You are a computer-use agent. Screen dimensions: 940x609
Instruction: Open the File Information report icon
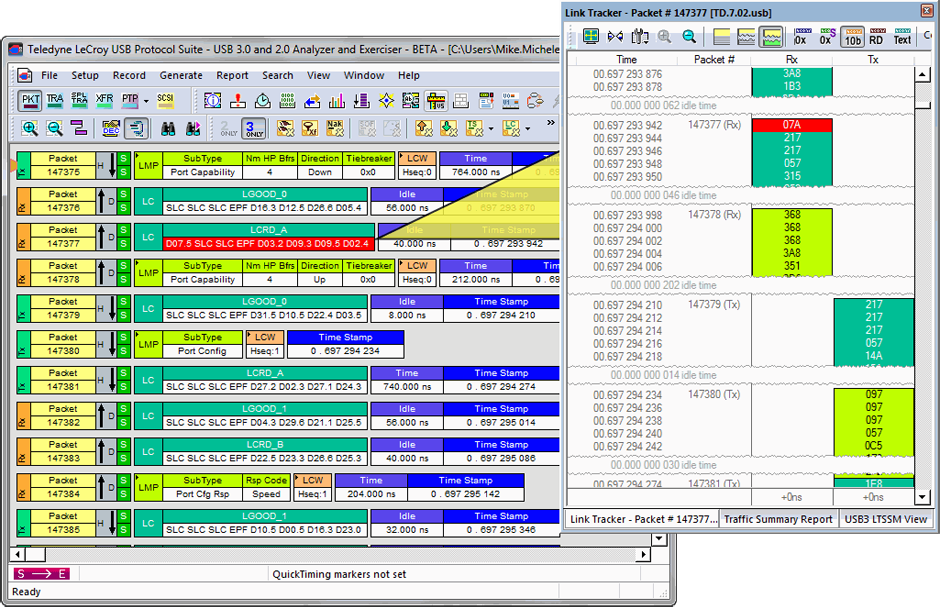tap(212, 101)
